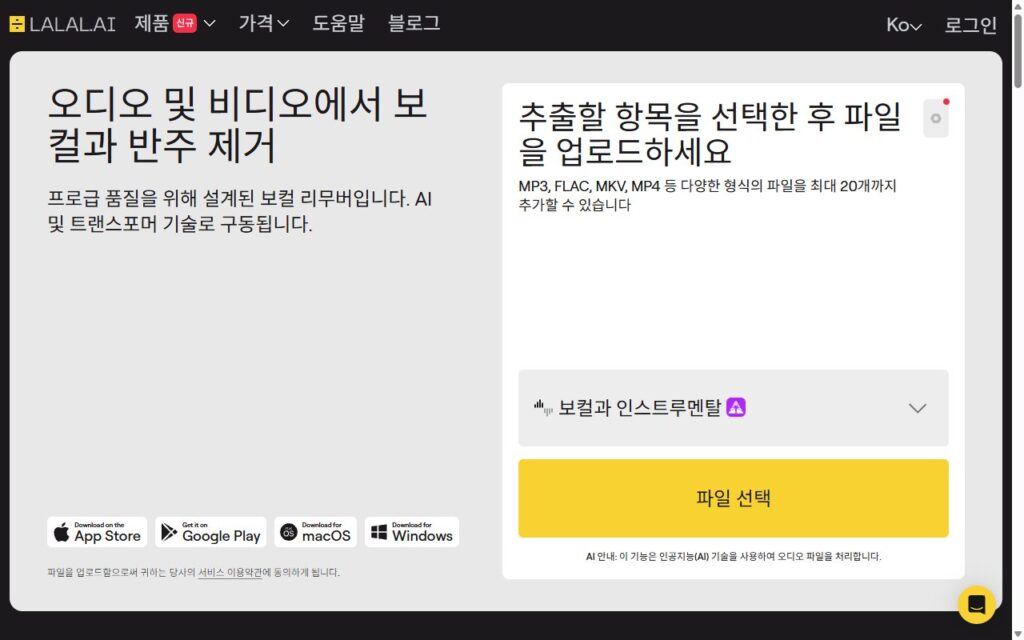Get it on Google Play badge

[211, 532]
